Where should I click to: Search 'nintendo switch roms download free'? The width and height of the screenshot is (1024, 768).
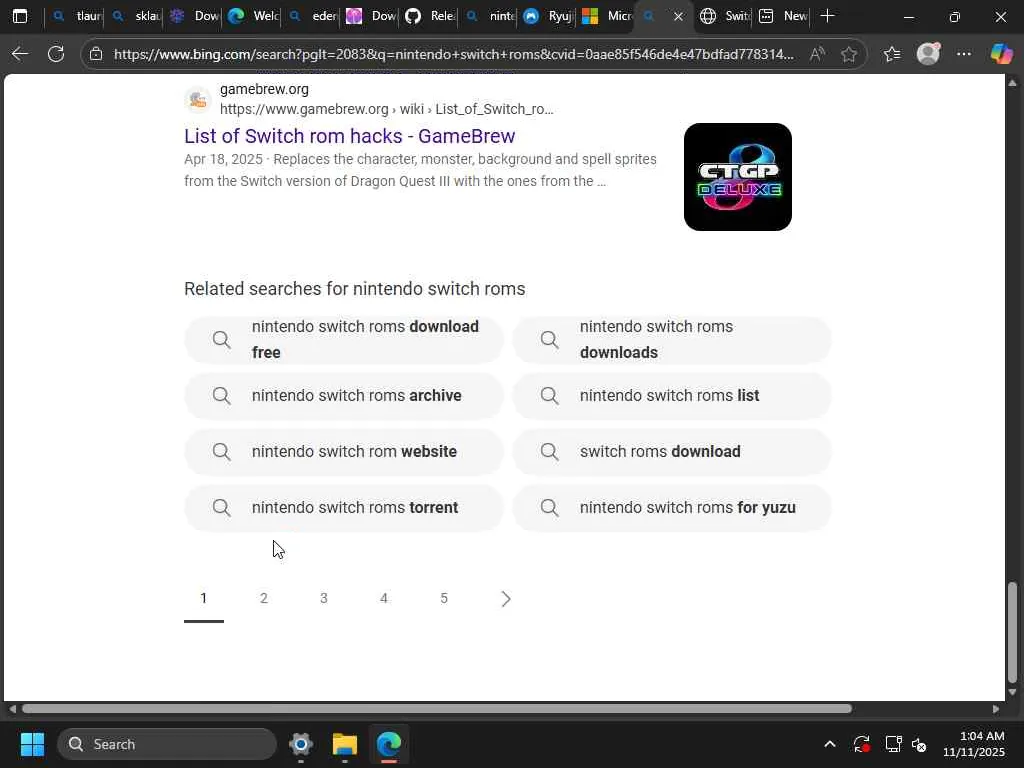[x=344, y=340]
